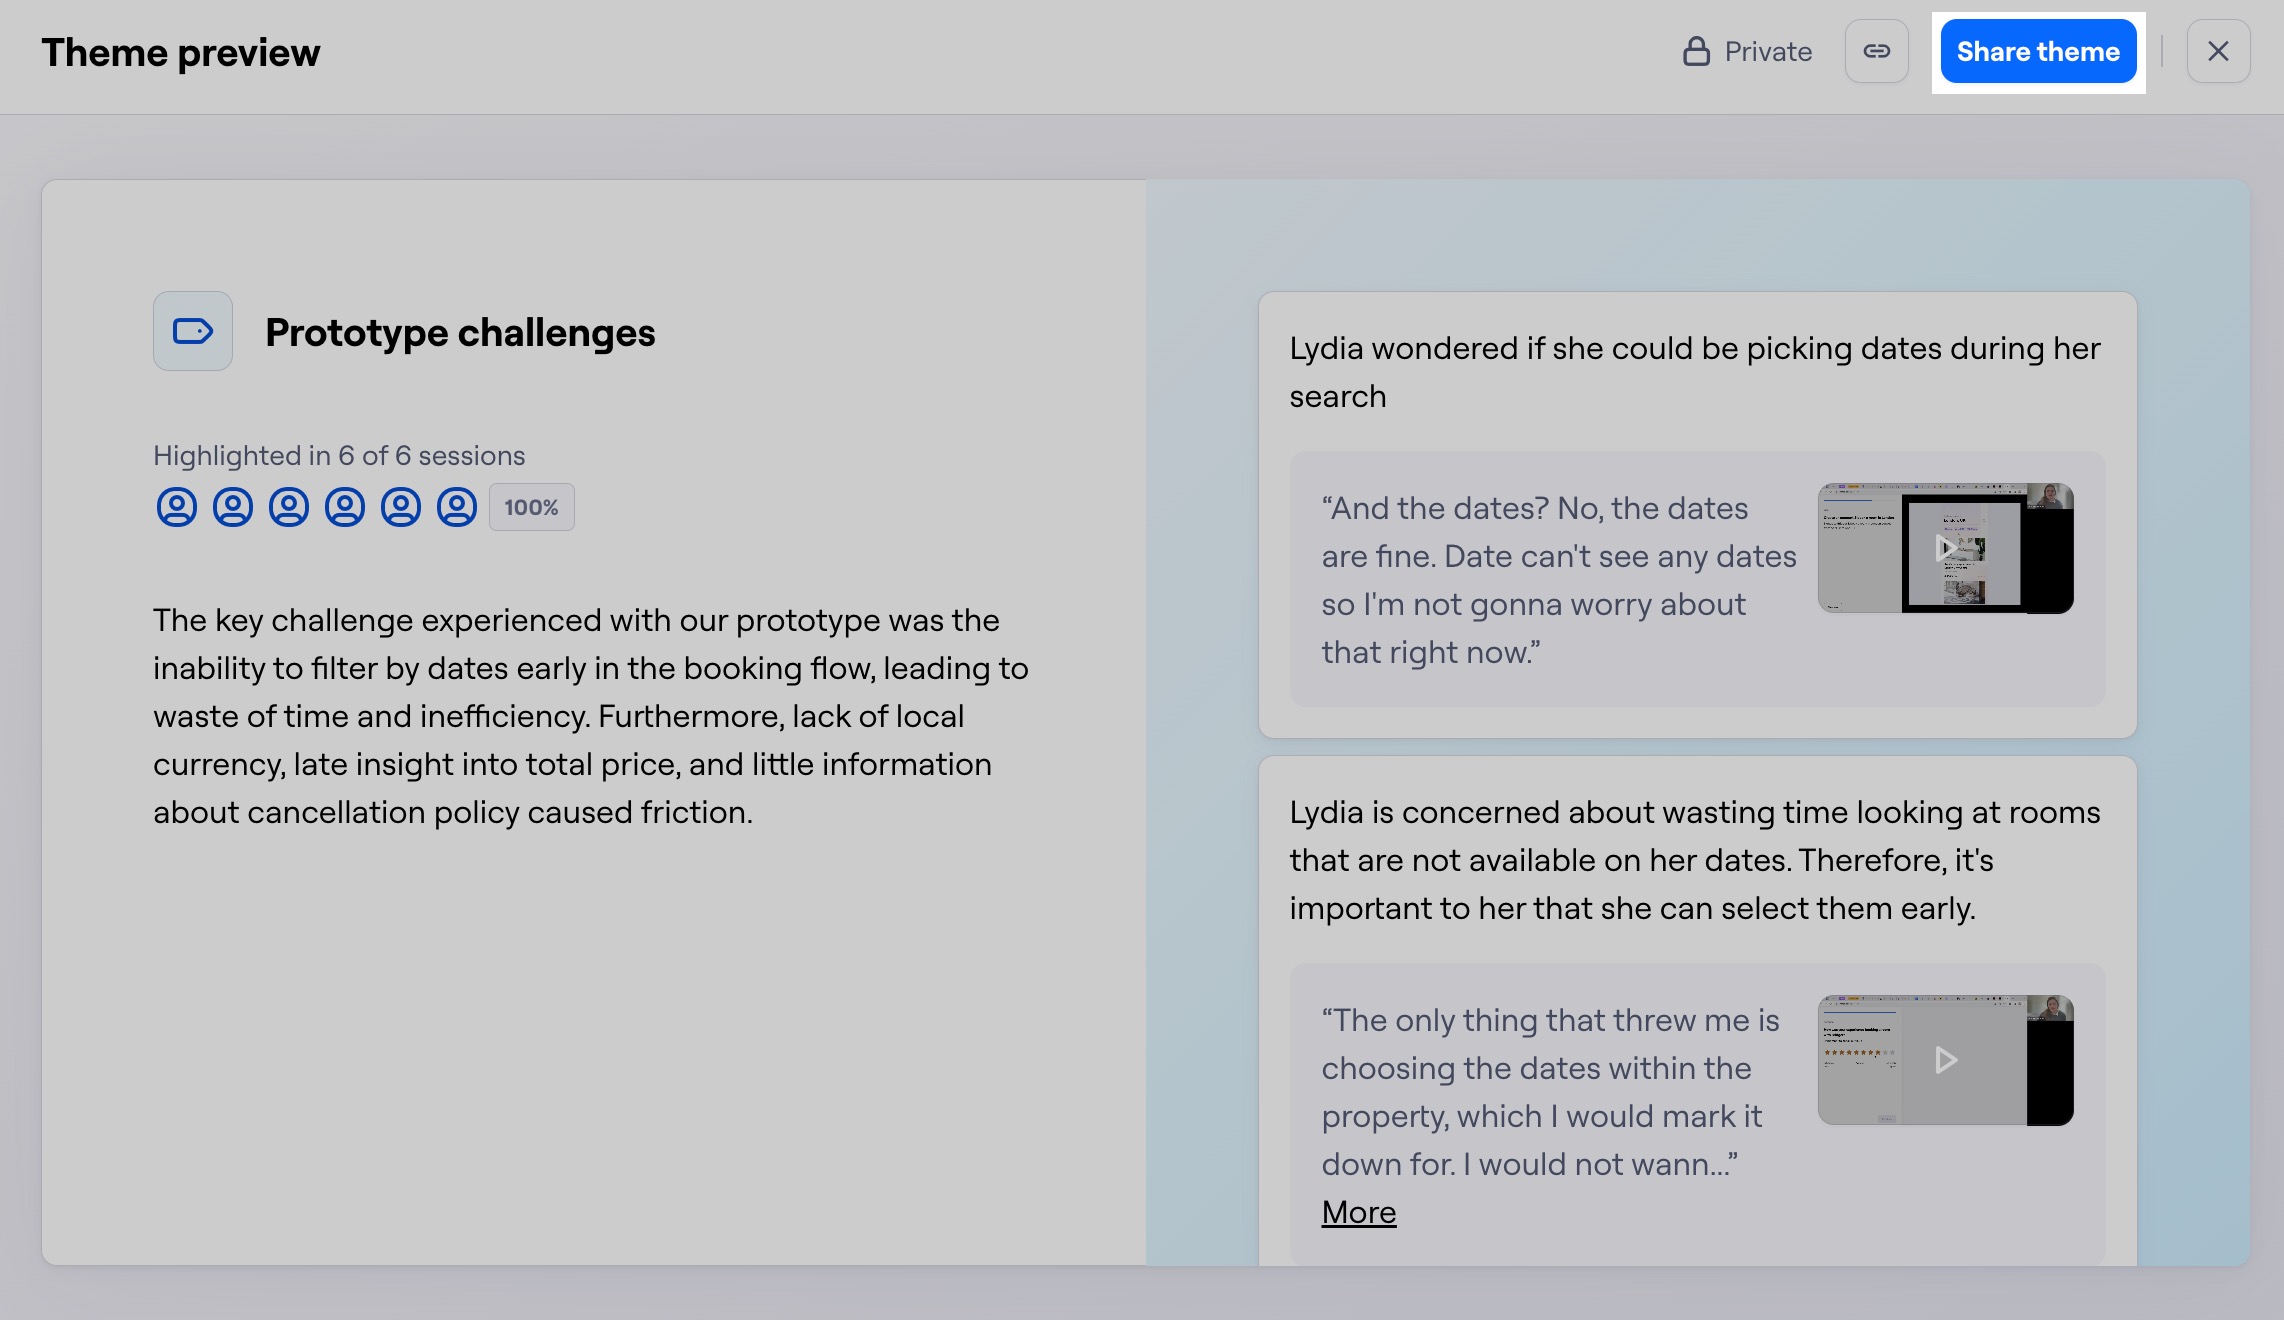Click the 100% highlighted sessions badge
2284x1320 pixels.
pyautogui.click(x=531, y=507)
